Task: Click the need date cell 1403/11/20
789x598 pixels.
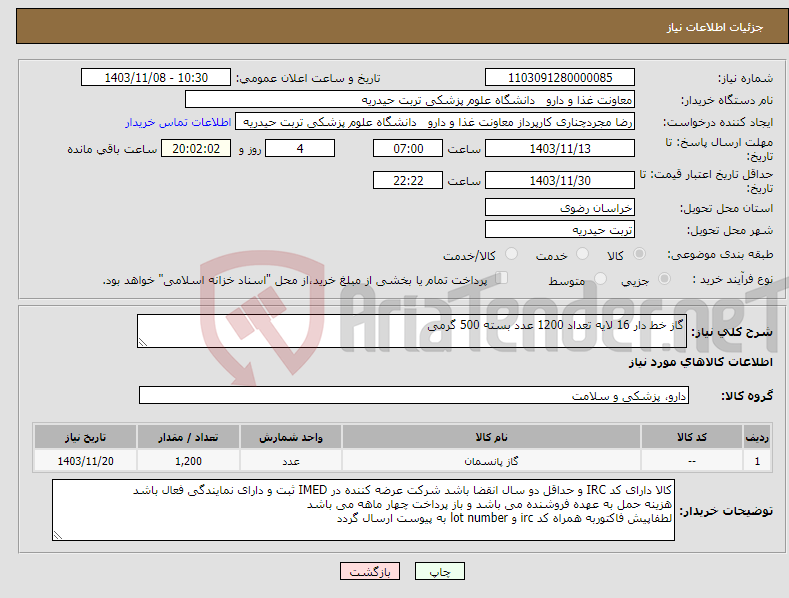Action: click(x=86, y=461)
